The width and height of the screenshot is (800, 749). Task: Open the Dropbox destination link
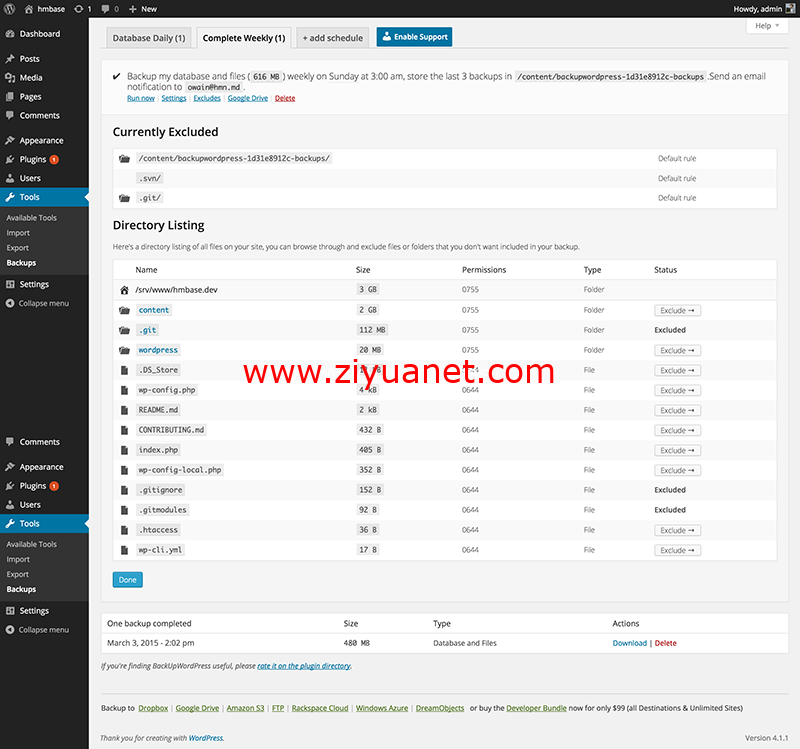153,708
